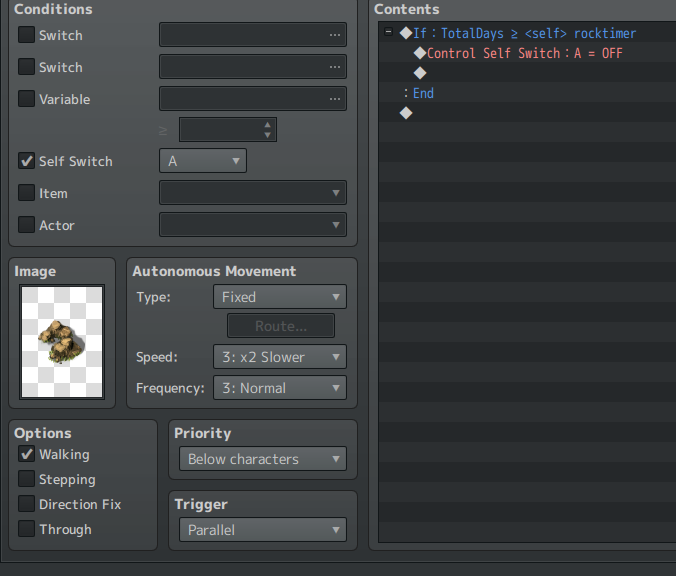Open the Item condition dropdown

click(253, 193)
